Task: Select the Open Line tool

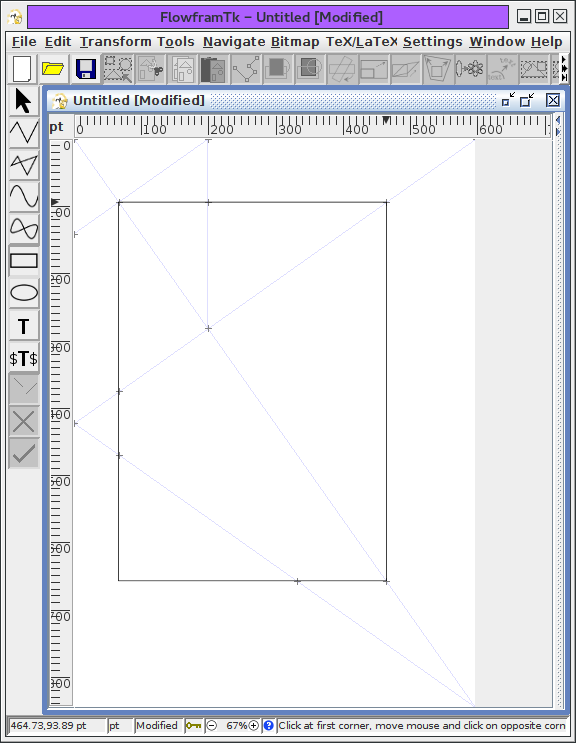Action: pos(24,132)
